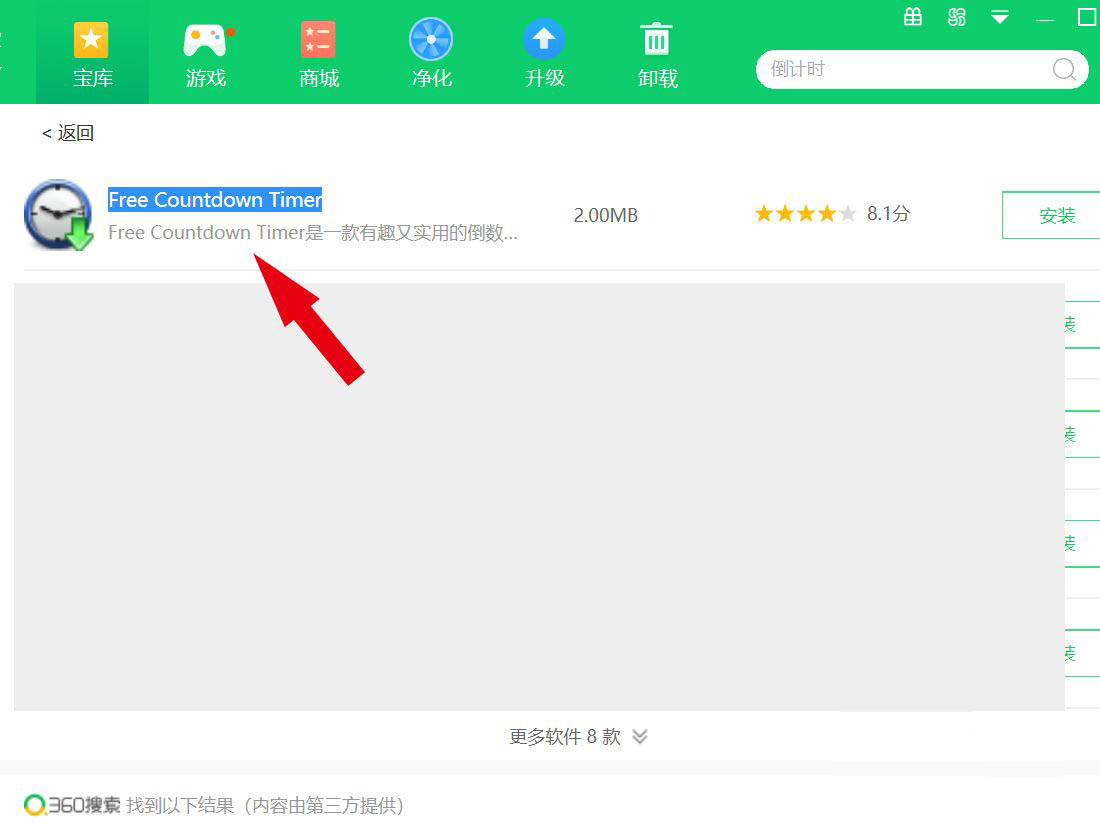This screenshot has width=1100, height=825.
Task: Click the Free Countdown Timer description text
Action: pyautogui.click(x=312, y=233)
